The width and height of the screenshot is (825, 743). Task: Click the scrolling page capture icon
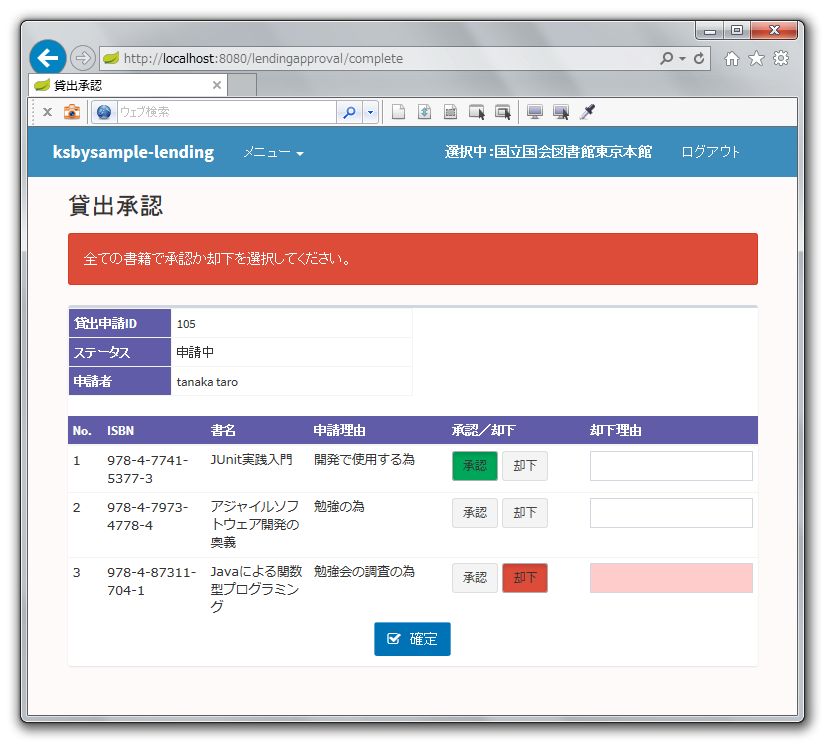[424, 112]
